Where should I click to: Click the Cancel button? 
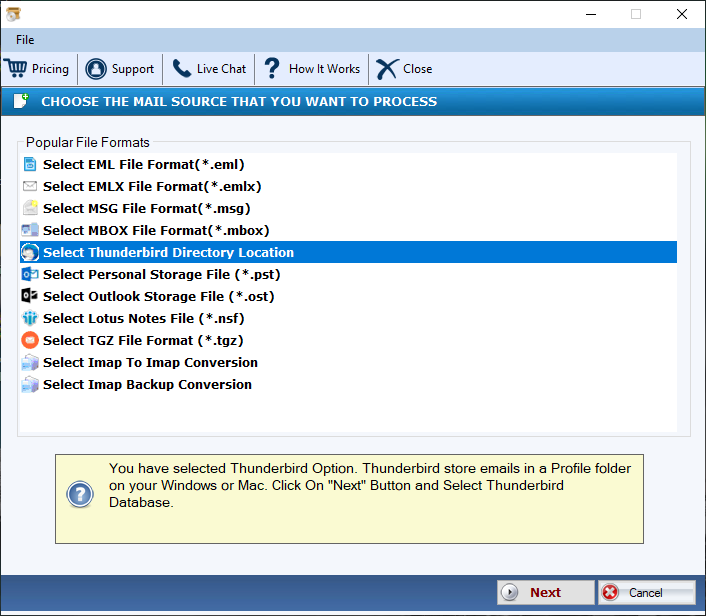click(x=647, y=592)
